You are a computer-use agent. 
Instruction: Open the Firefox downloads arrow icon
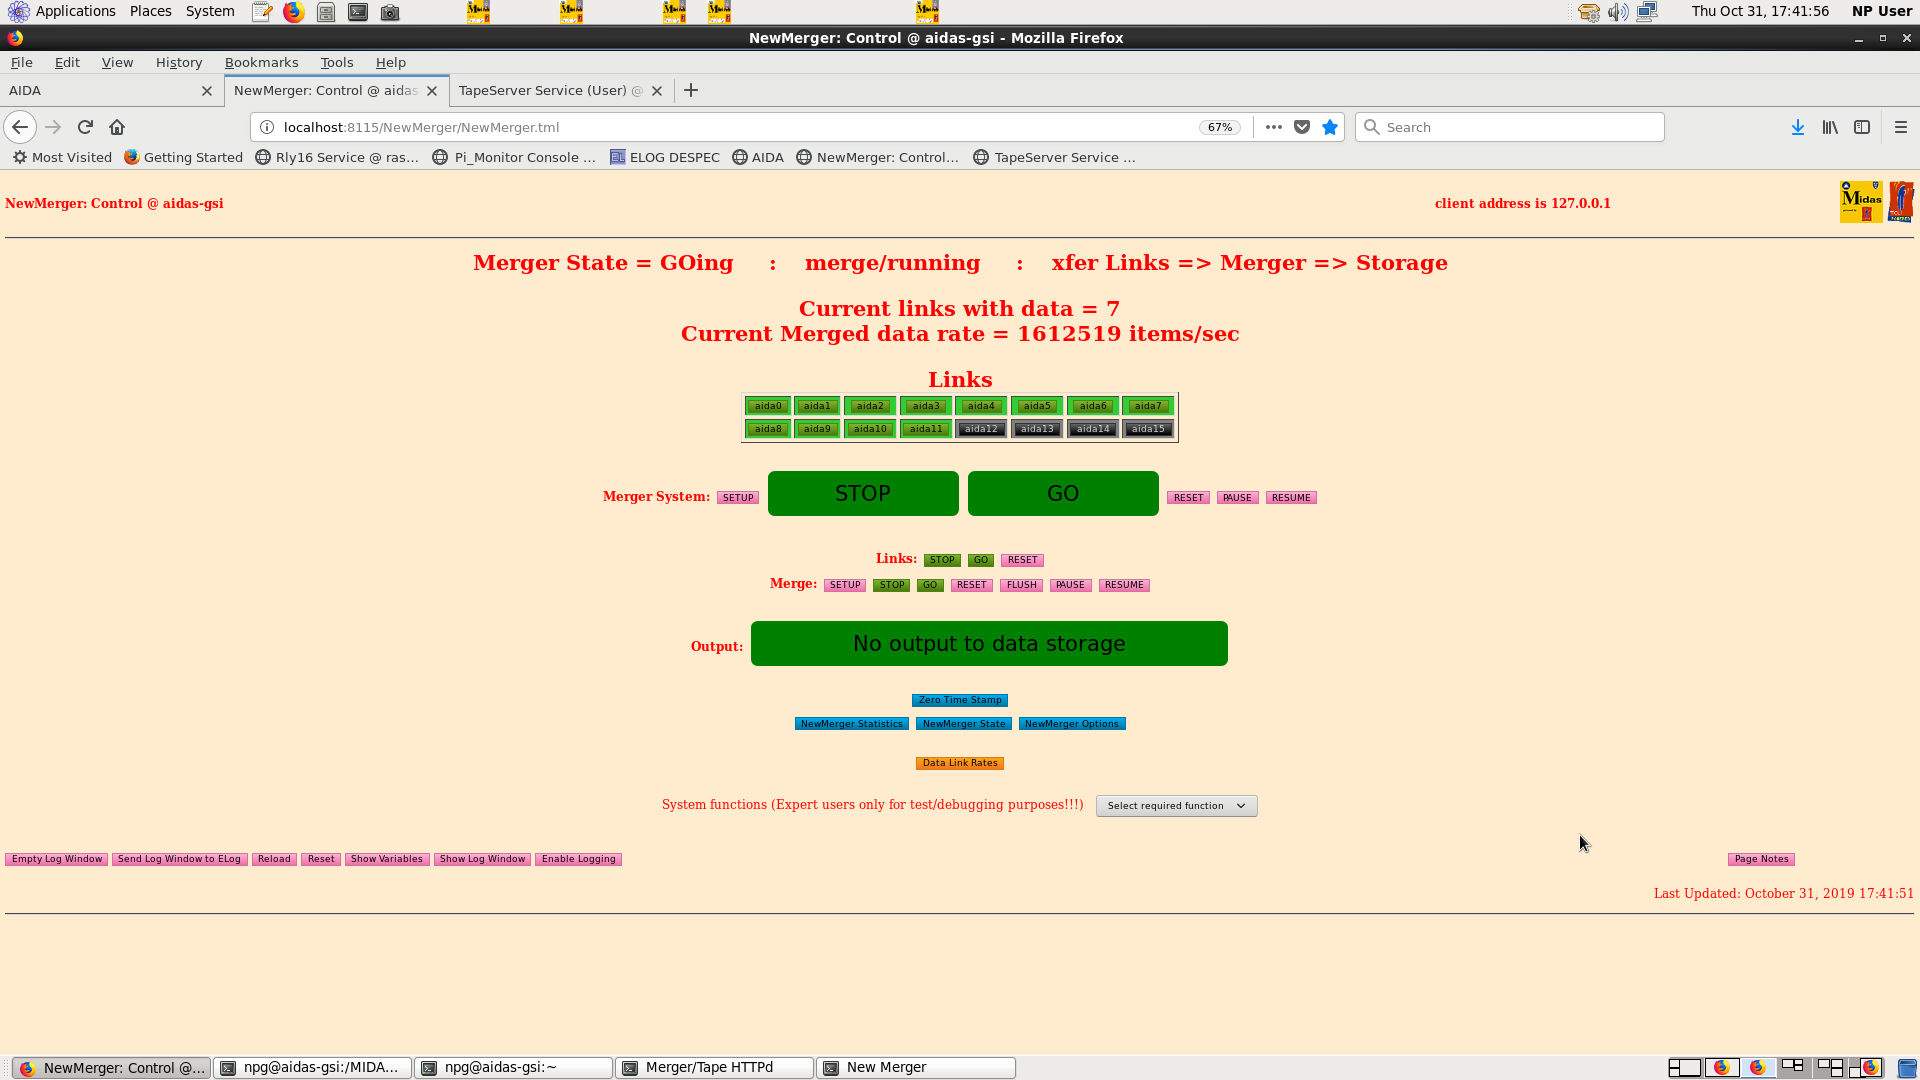pyautogui.click(x=1797, y=127)
